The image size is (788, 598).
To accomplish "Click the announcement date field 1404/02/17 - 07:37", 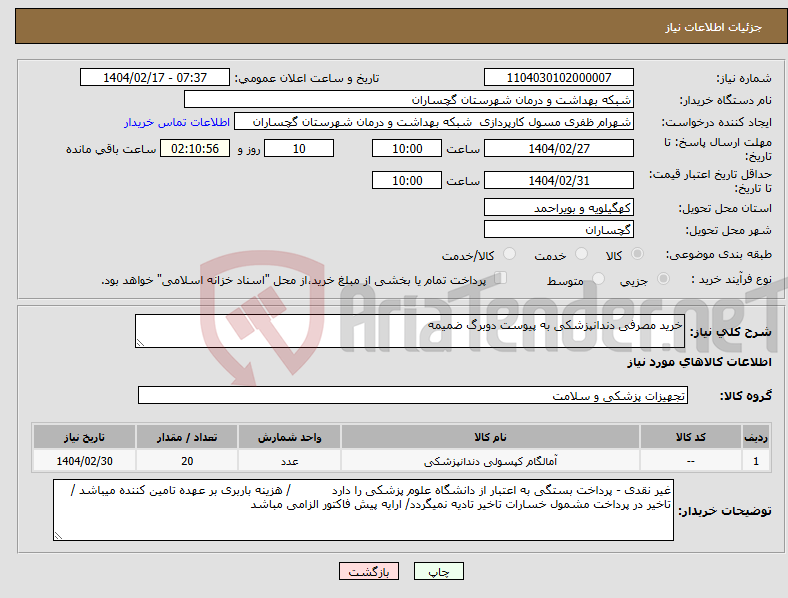I will 155,77.
